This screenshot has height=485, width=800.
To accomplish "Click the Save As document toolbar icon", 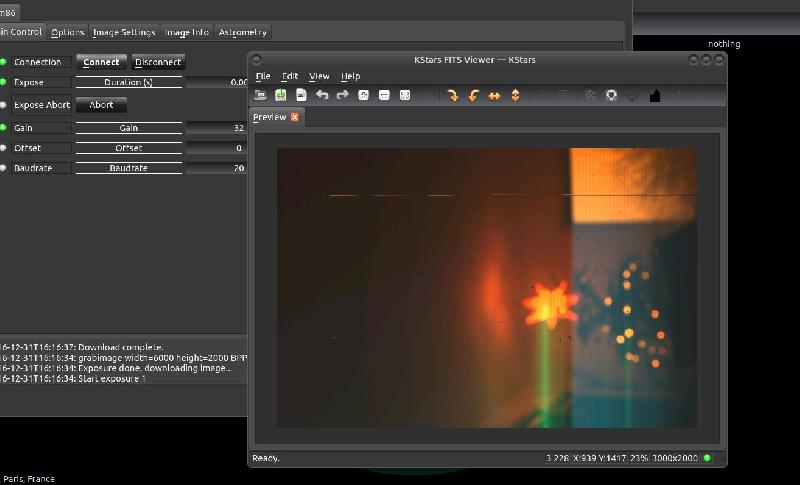I will (x=301, y=95).
